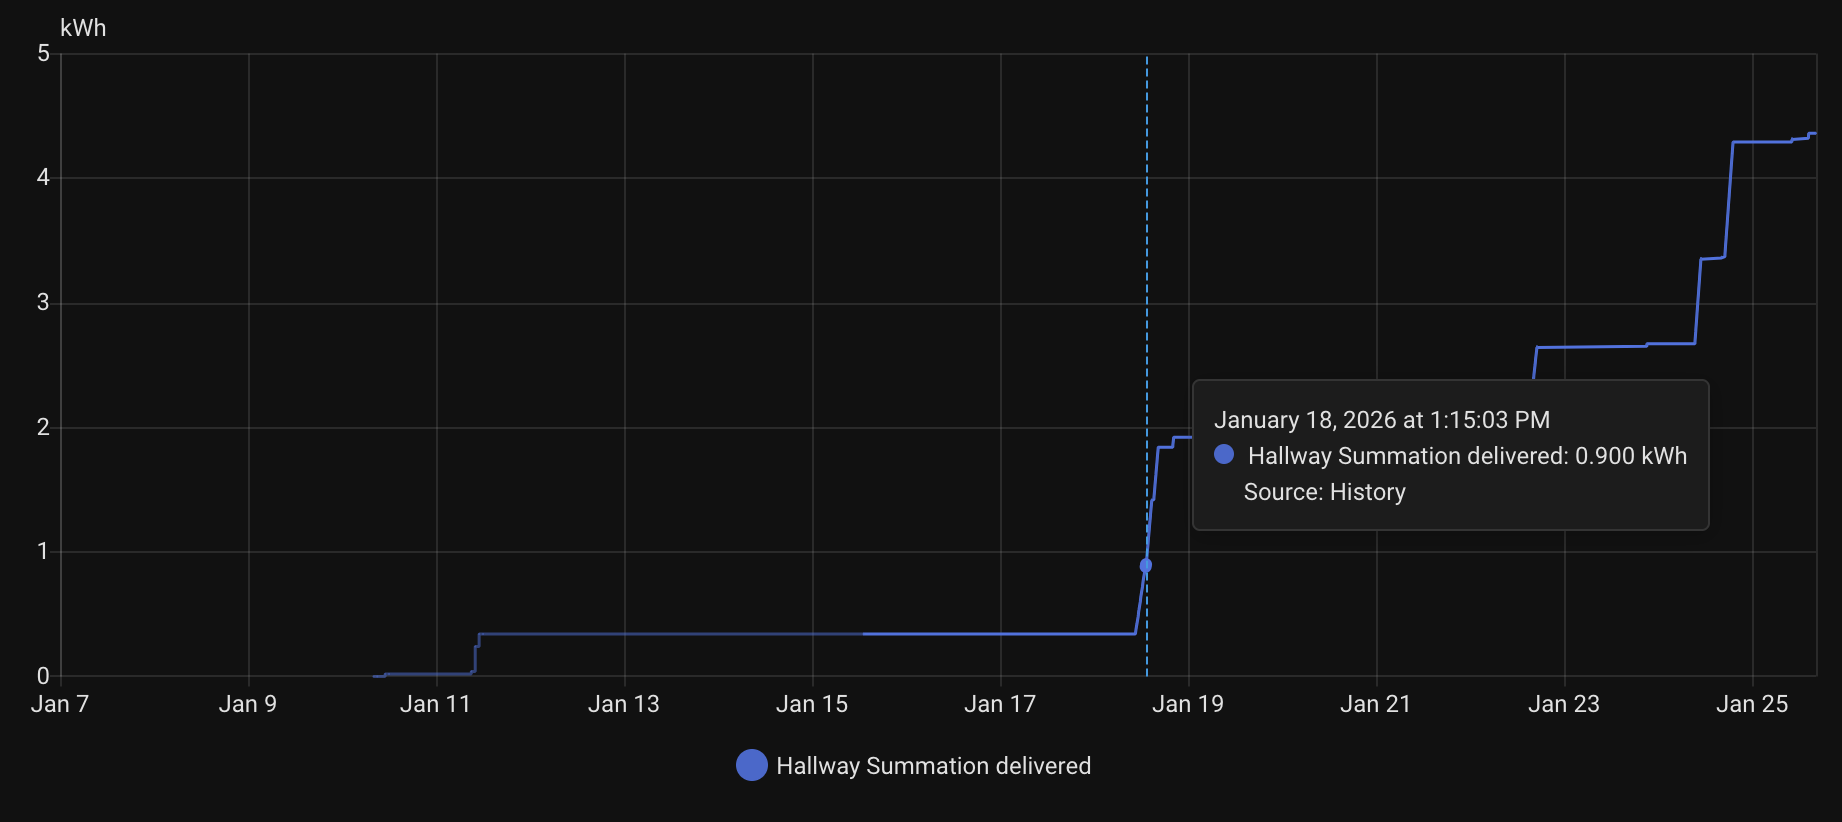This screenshot has width=1842, height=822.
Task: Click the blue series dot inside the tooltip
Action: click(x=1223, y=454)
